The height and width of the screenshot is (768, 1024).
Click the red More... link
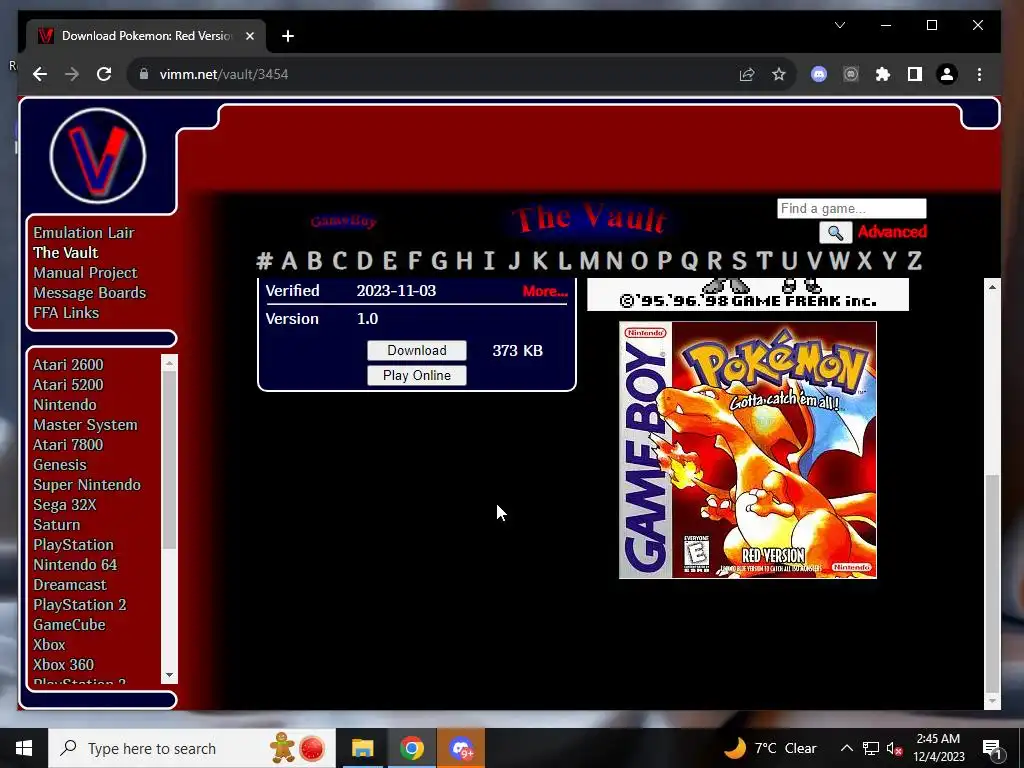coord(545,291)
